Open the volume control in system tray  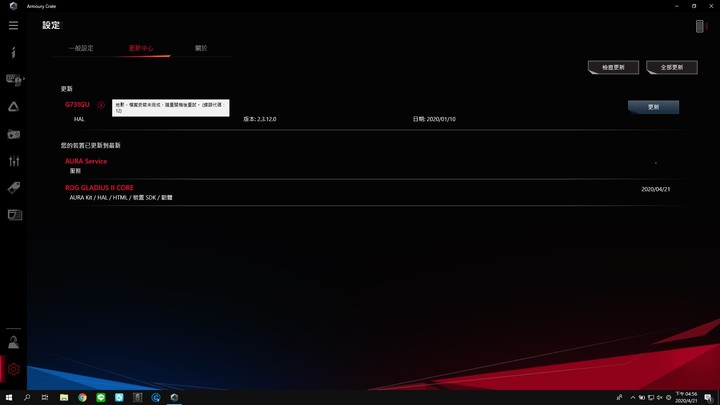click(659, 398)
